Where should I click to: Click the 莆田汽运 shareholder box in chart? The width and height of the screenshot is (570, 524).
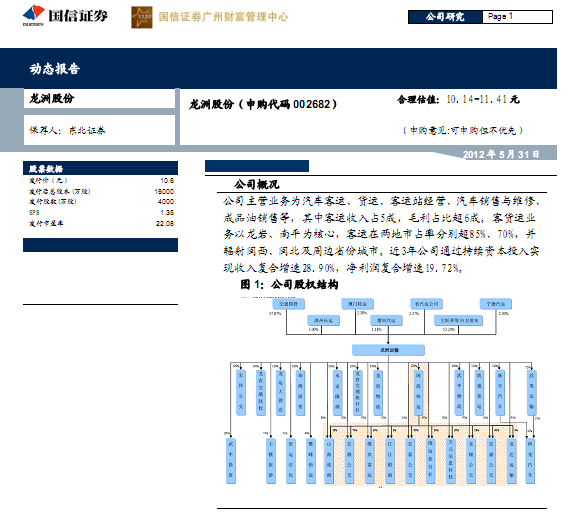386,320
